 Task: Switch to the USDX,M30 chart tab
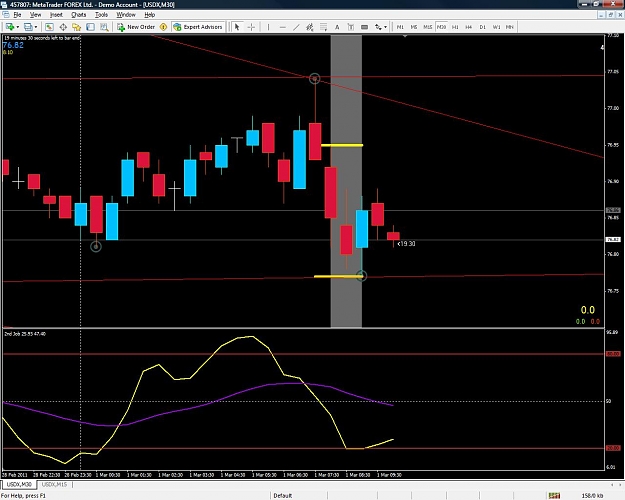(19, 484)
